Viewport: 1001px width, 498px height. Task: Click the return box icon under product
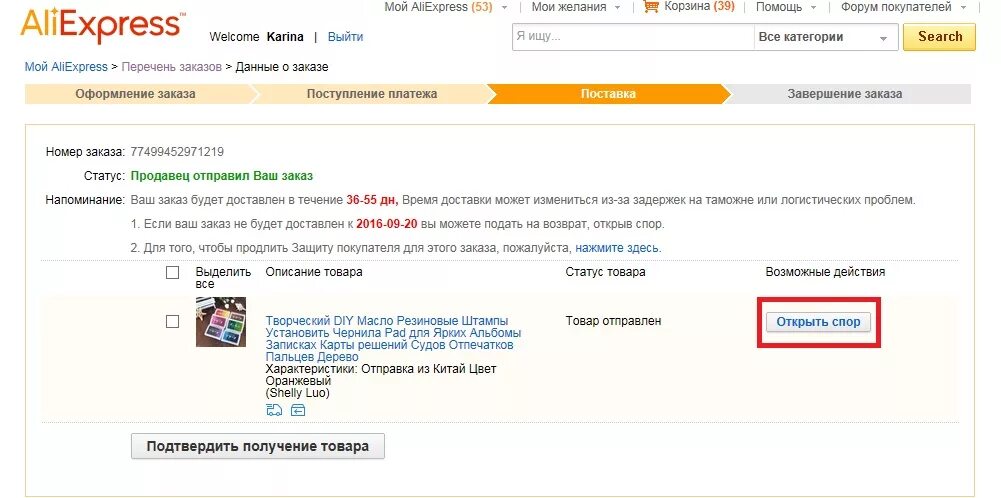(x=298, y=410)
